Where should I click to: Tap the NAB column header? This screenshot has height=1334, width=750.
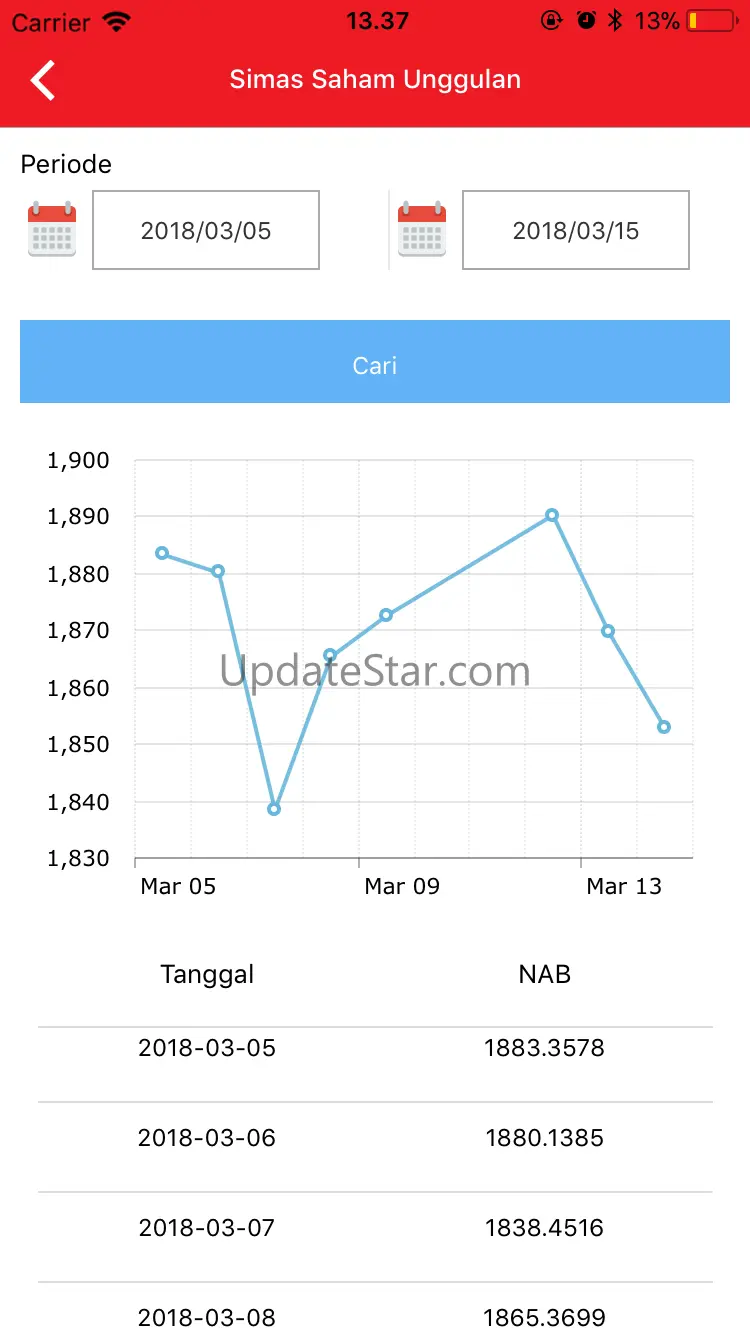[x=544, y=974]
